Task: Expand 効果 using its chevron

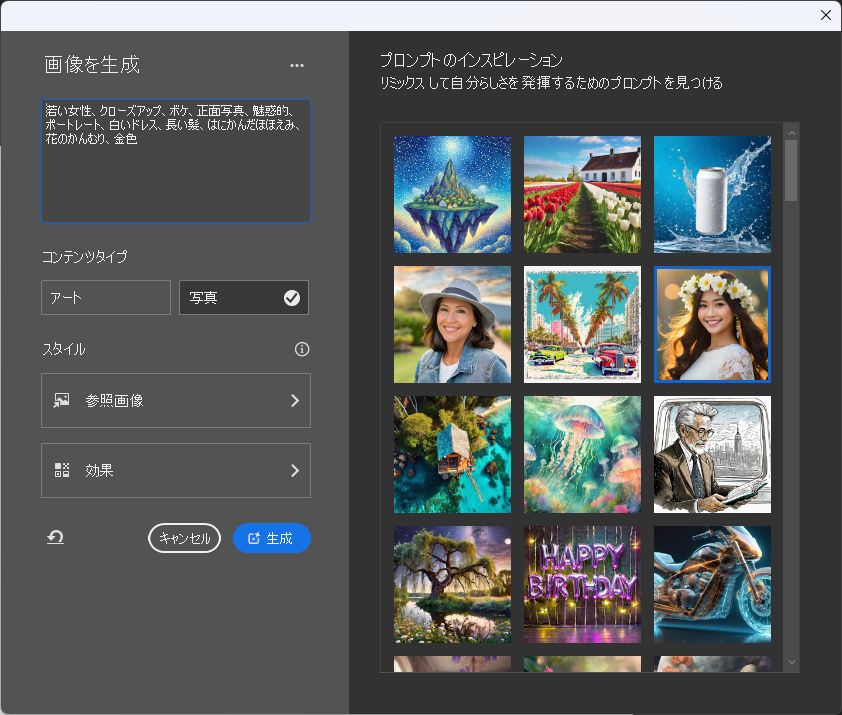Action: pos(293,470)
